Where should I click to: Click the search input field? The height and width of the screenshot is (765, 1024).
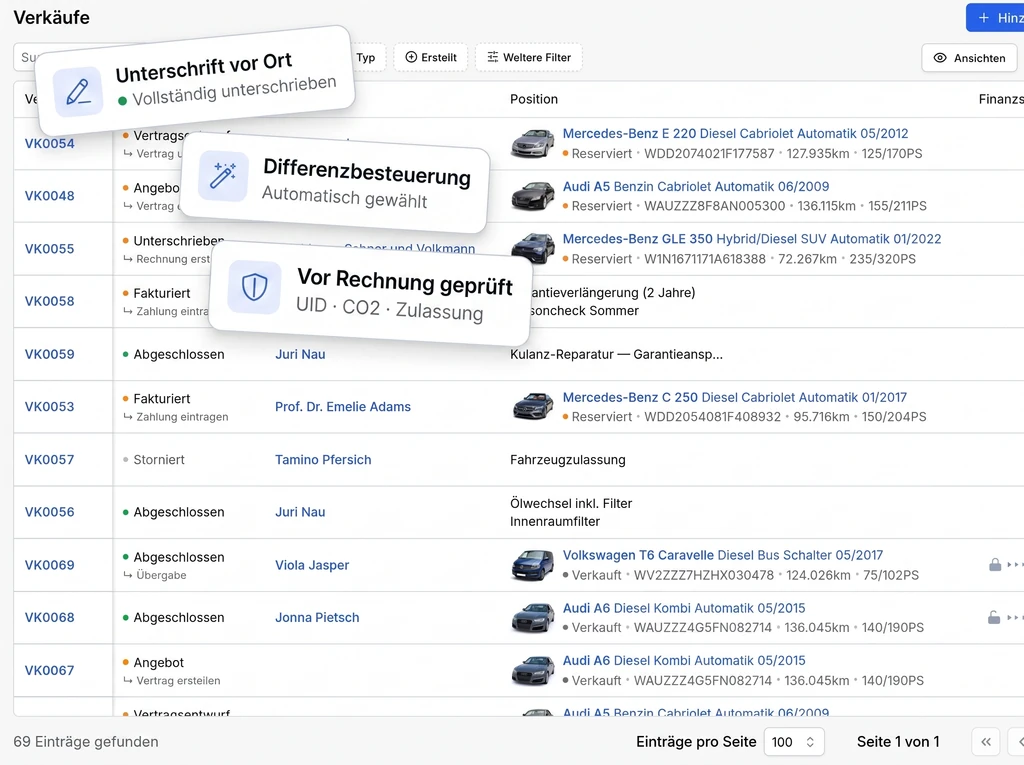click(28, 58)
